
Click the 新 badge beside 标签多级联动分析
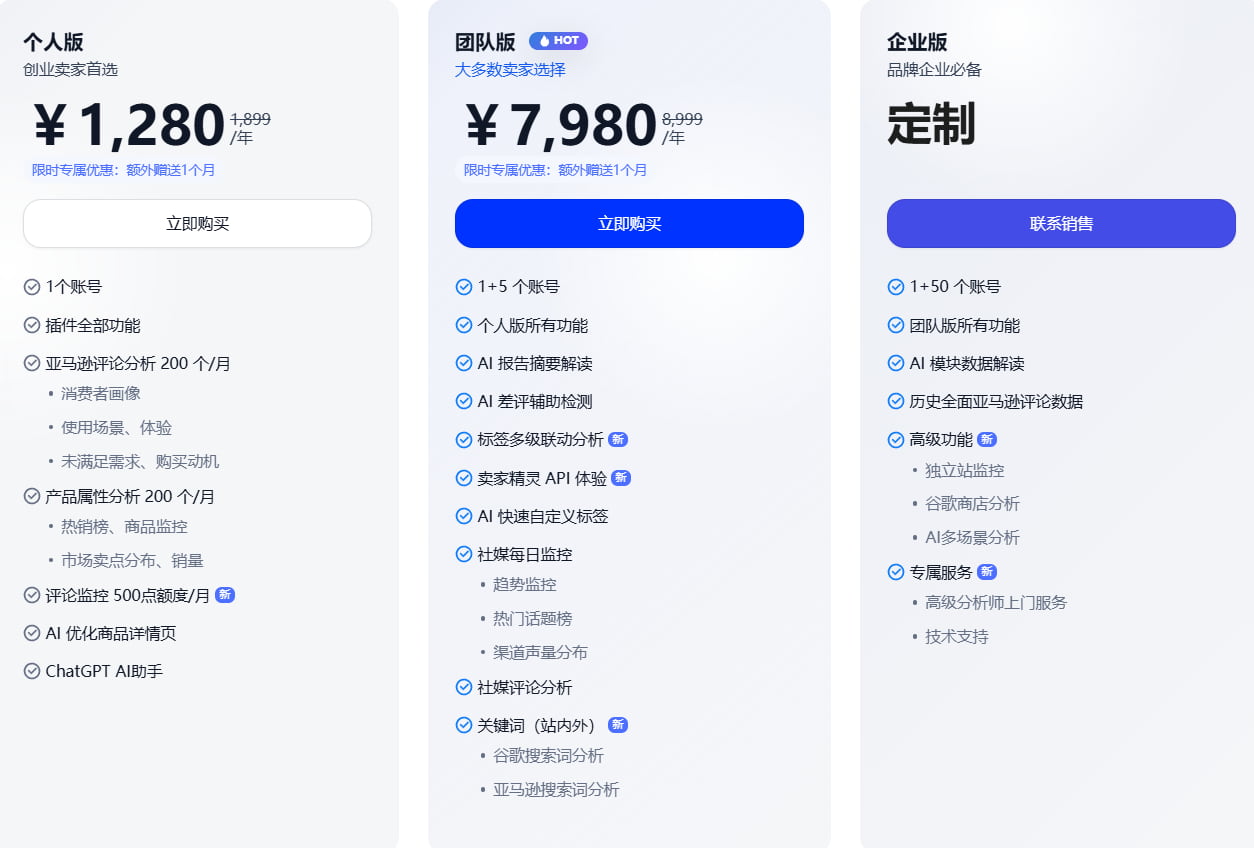click(x=618, y=439)
